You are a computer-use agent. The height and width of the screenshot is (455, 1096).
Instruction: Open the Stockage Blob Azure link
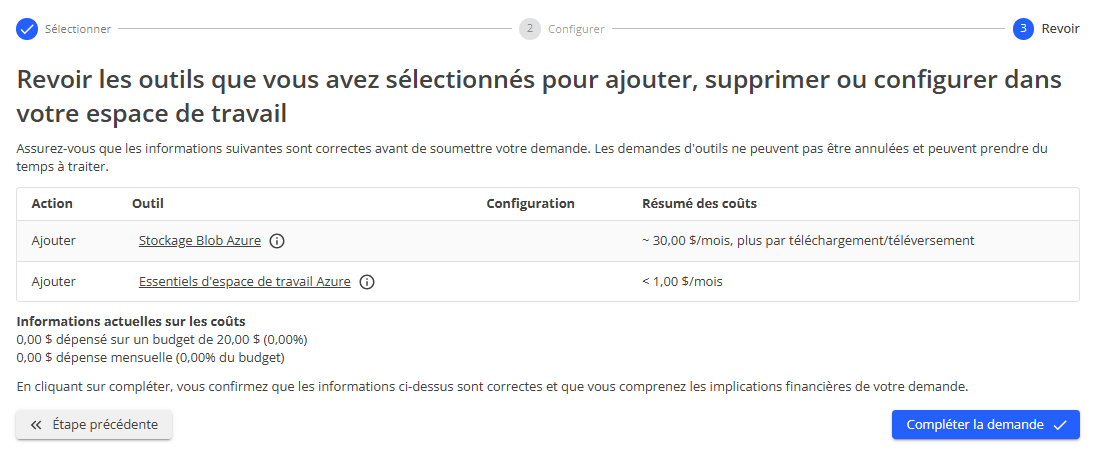point(200,241)
